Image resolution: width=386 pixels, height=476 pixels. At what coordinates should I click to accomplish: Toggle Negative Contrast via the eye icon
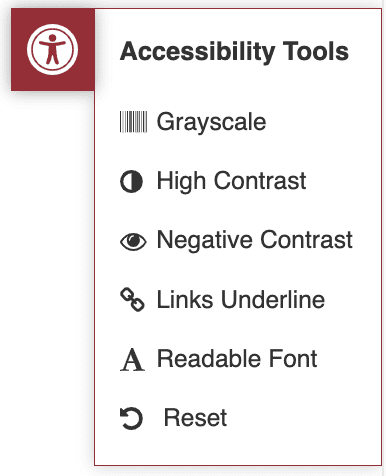pos(133,241)
